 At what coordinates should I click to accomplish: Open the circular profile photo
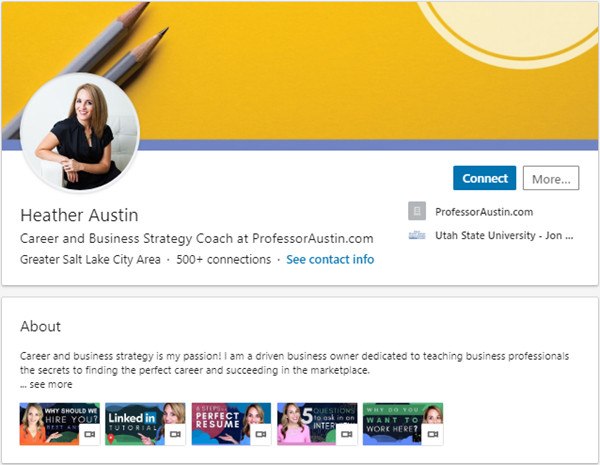click(x=80, y=132)
